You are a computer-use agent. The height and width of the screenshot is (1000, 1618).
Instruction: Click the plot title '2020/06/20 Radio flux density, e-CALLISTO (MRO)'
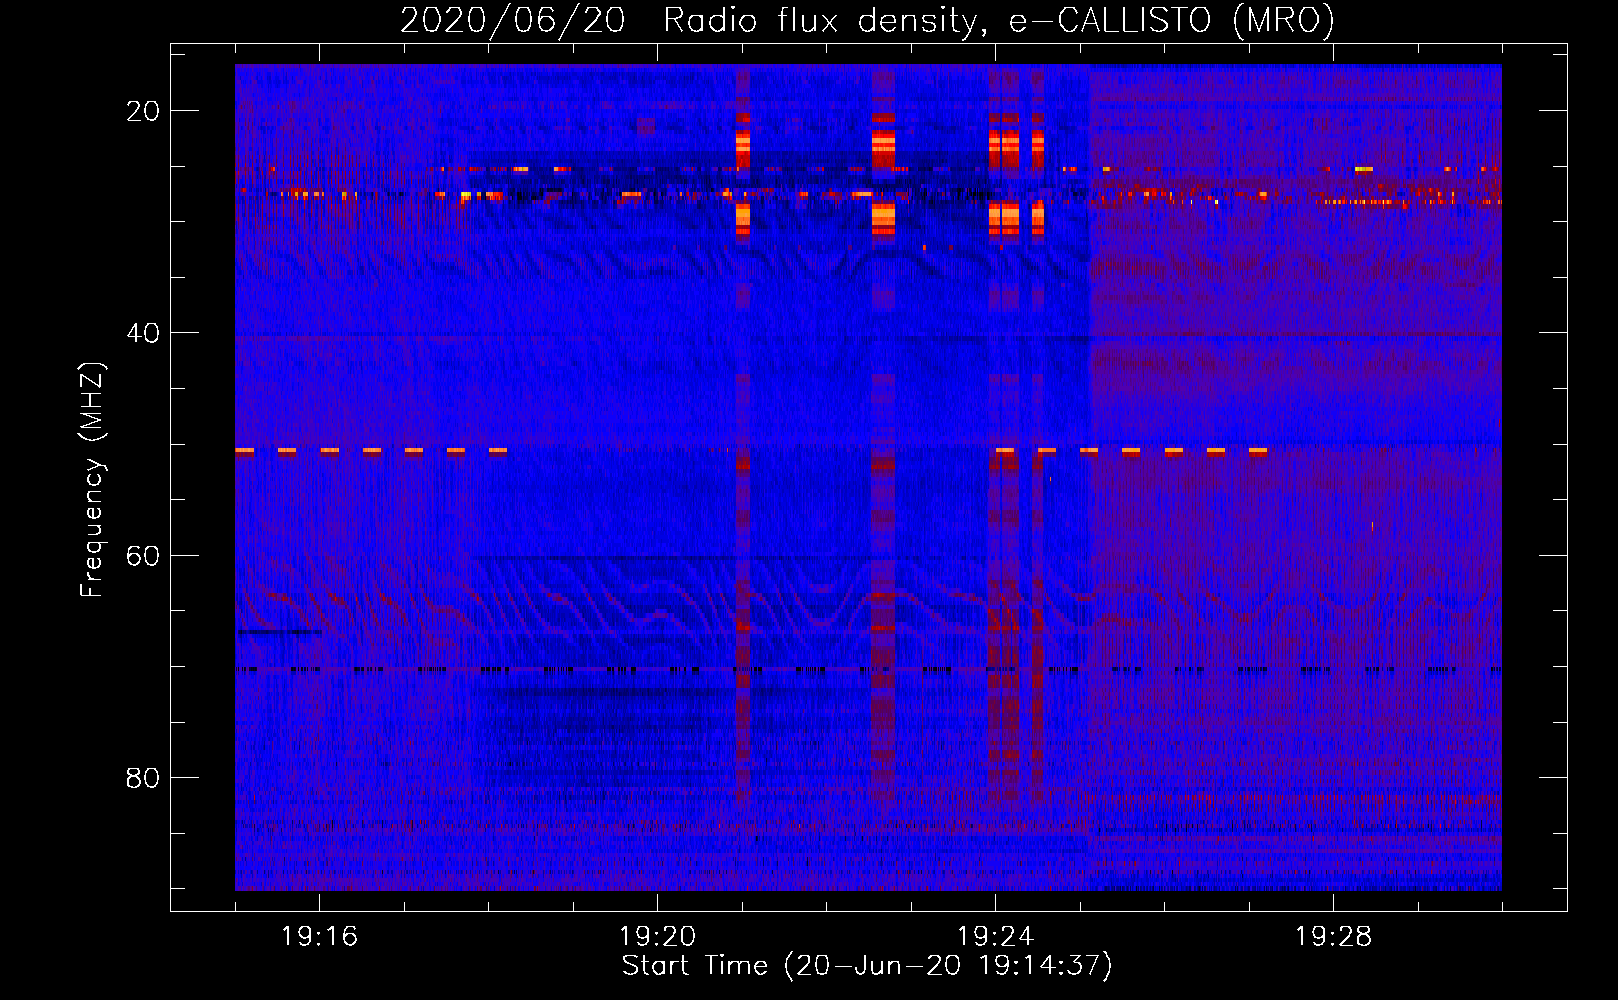coord(867,21)
